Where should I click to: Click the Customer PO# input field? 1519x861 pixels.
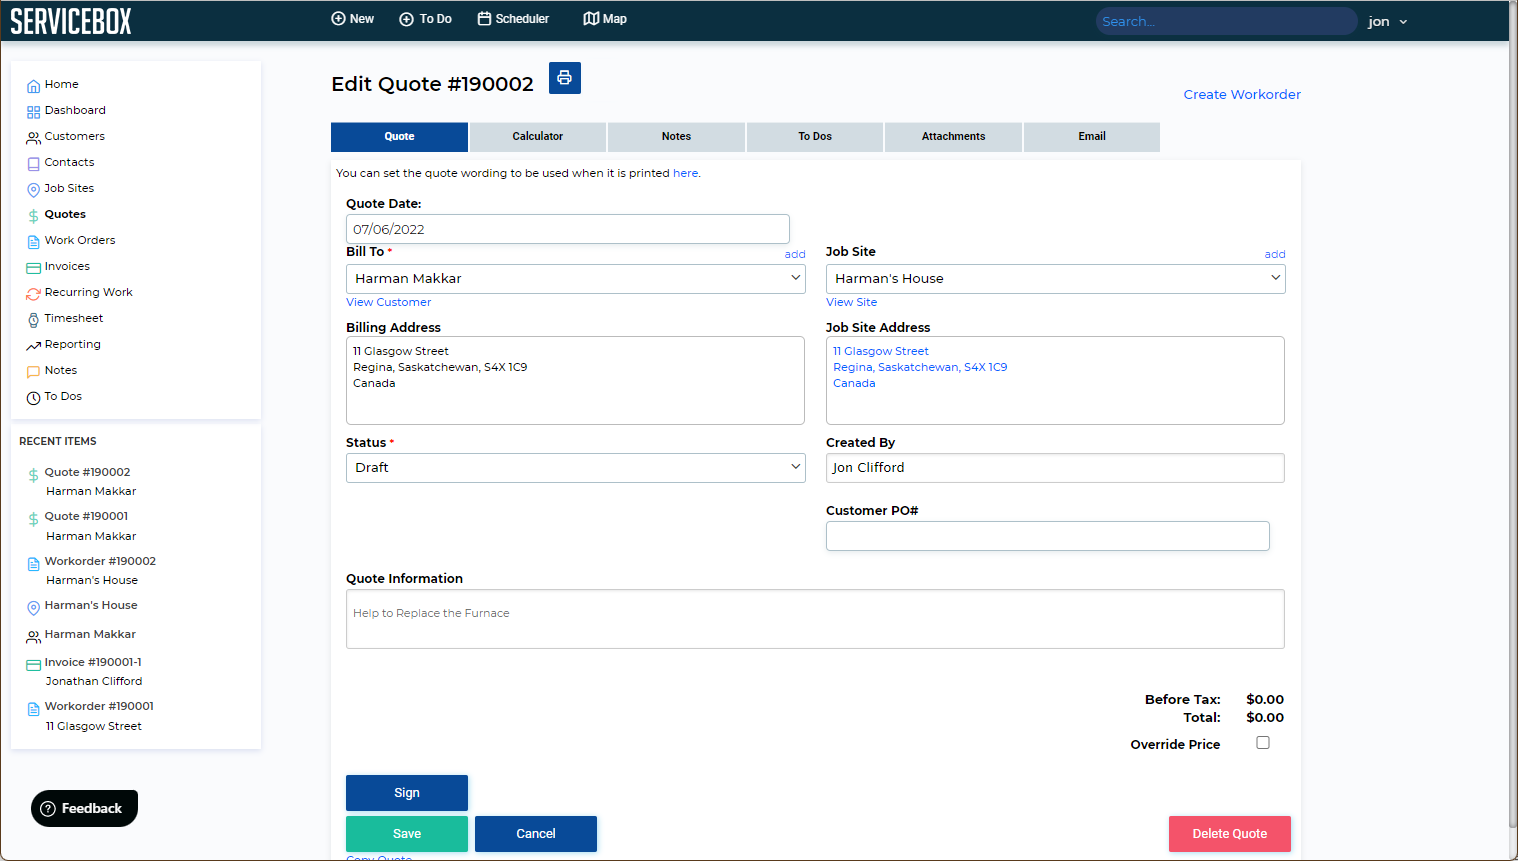(1048, 536)
